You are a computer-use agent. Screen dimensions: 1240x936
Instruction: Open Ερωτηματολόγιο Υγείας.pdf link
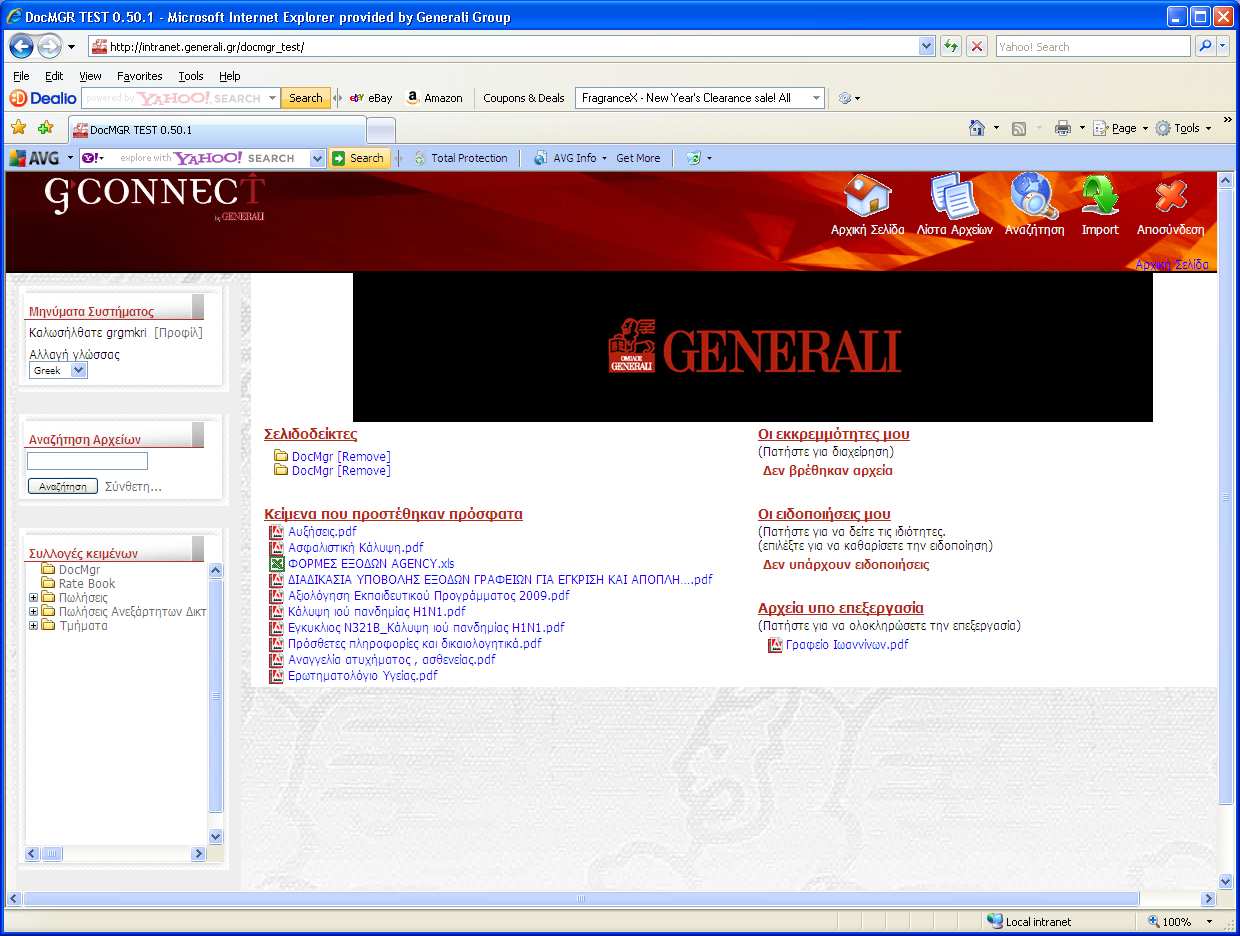tap(363, 676)
